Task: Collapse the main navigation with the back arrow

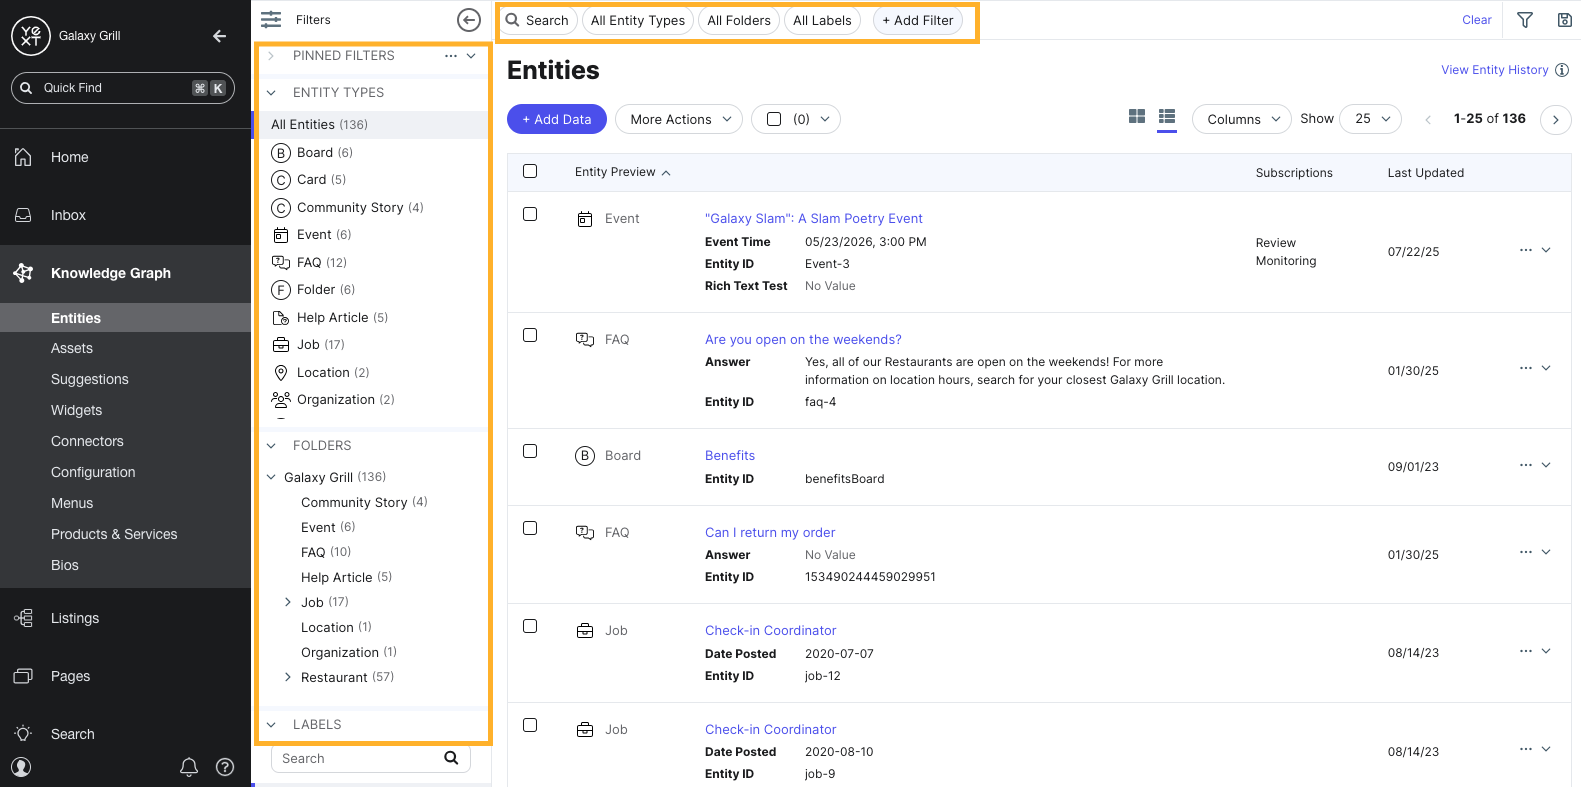Action: (220, 36)
